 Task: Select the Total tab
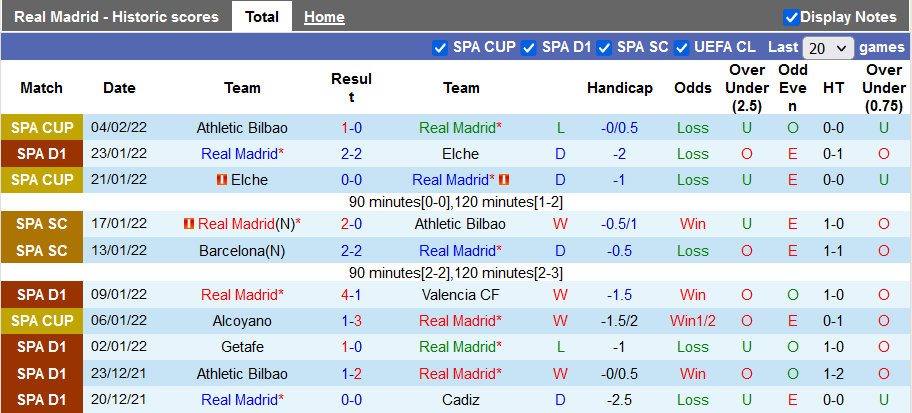tap(262, 17)
